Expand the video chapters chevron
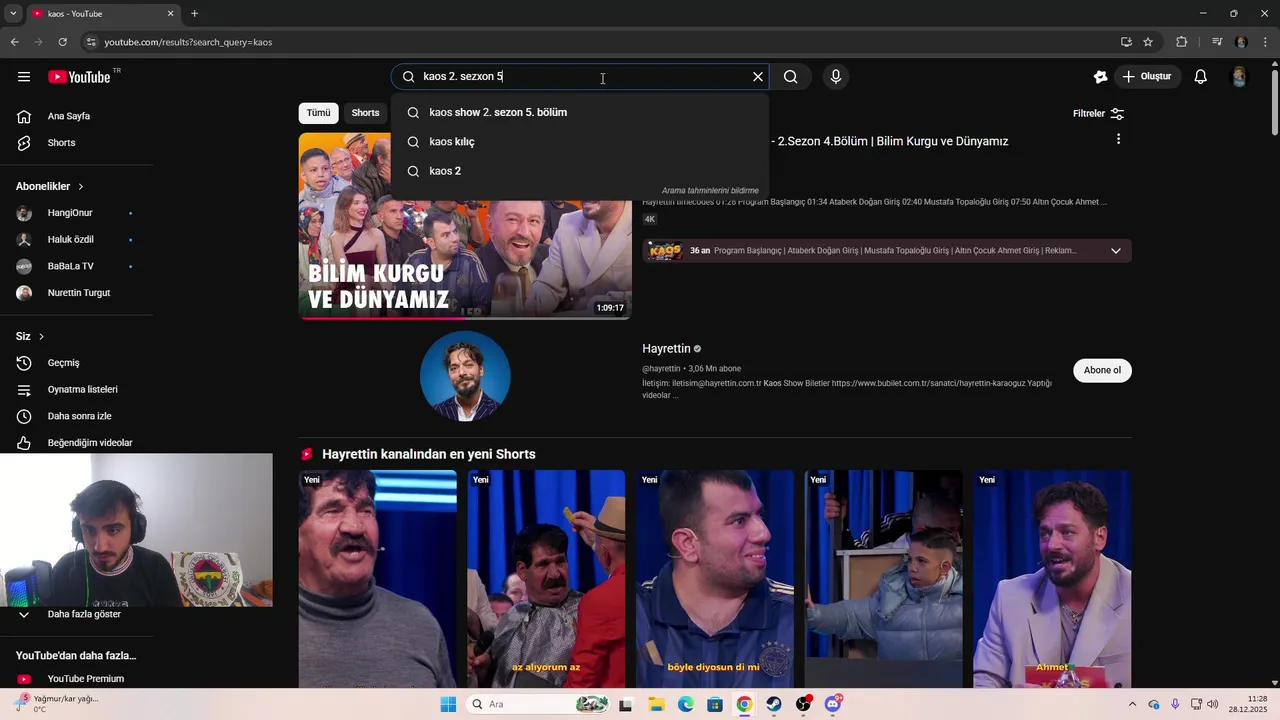Viewport: 1280px width, 720px height. pos(1116,251)
